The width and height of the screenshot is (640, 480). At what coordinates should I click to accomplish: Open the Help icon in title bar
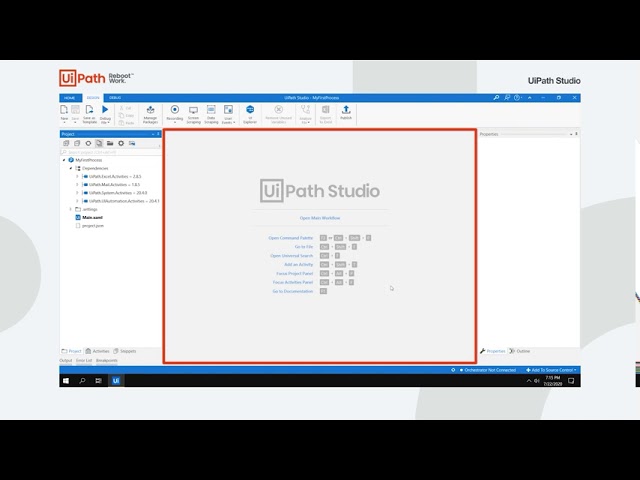pyautogui.click(x=517, y=98)
